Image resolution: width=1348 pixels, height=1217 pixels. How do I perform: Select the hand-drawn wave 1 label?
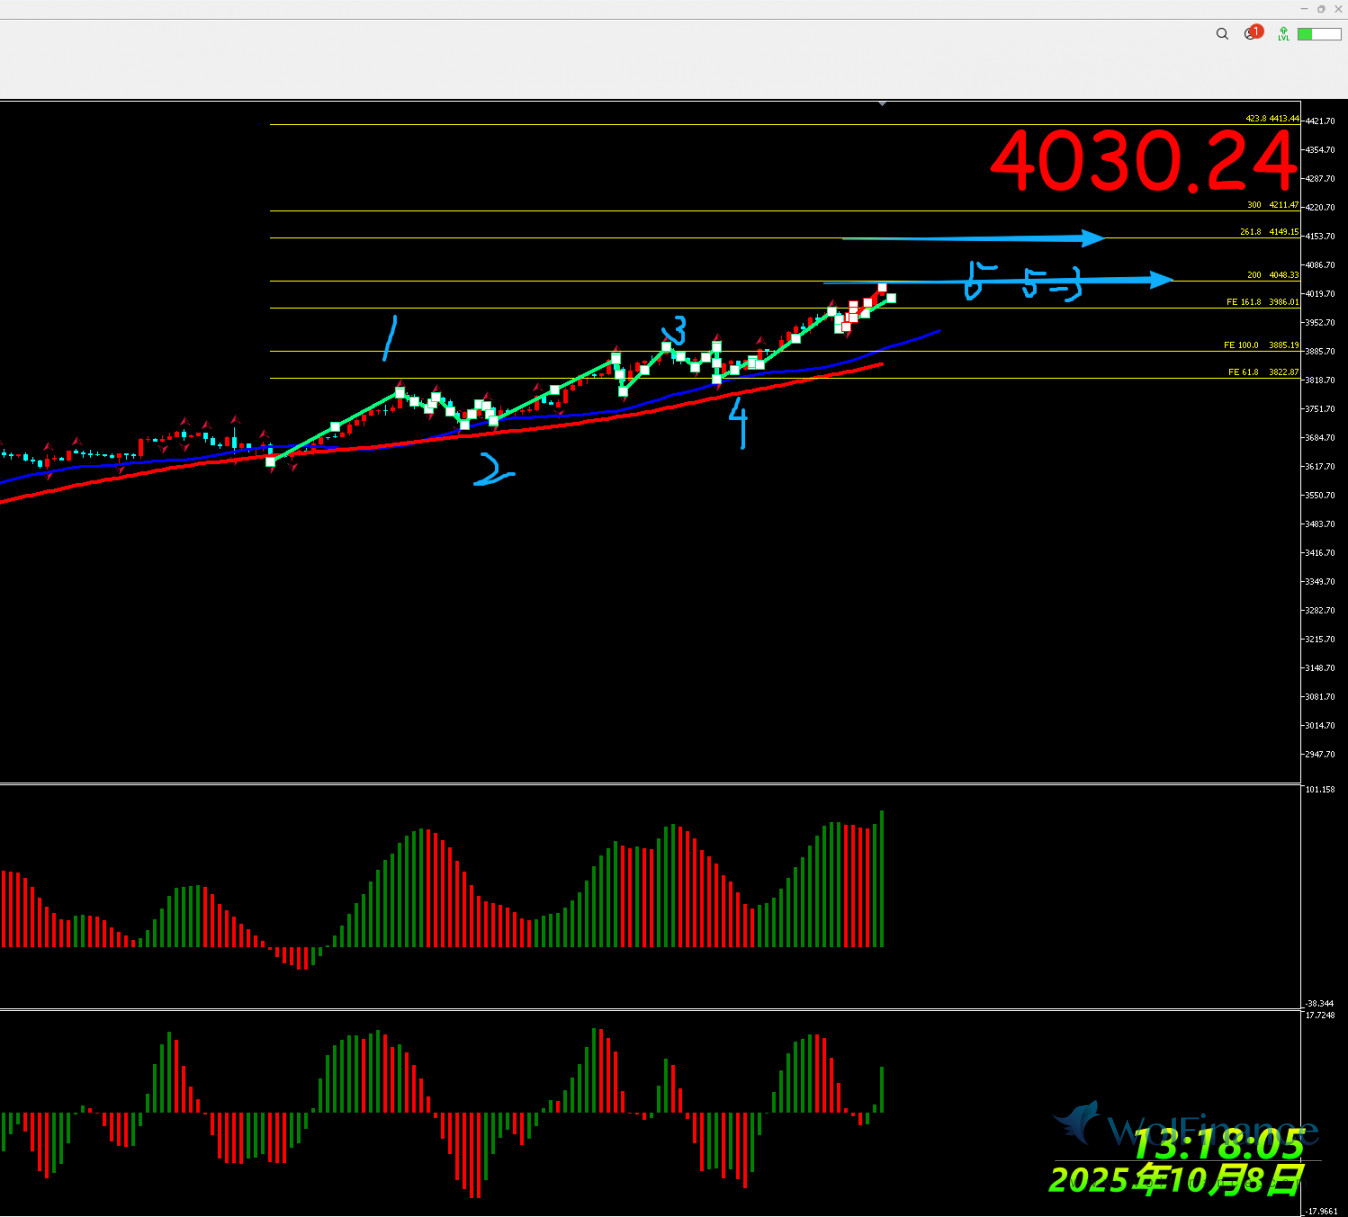click(x=390, y=338)
